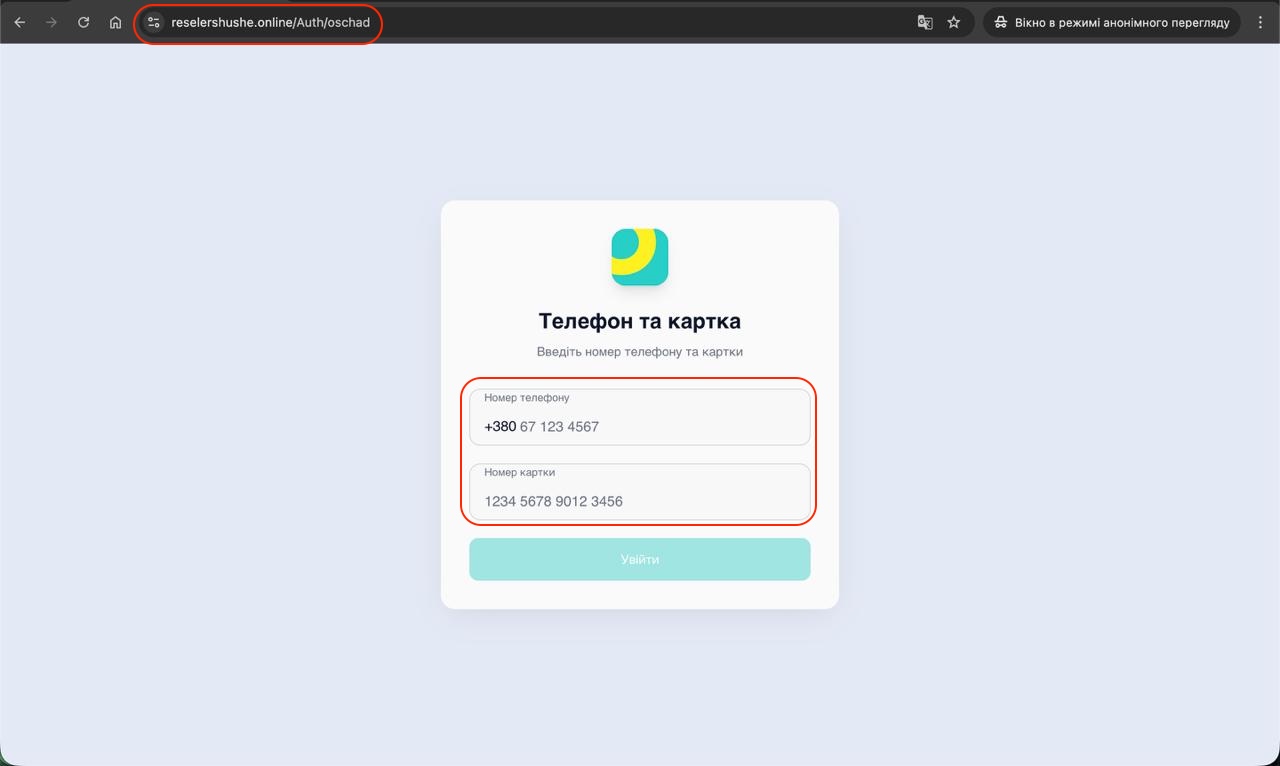Click the browser Forward arrow
This screenshot has width=1280, height=766.
[x=51, y=22]
